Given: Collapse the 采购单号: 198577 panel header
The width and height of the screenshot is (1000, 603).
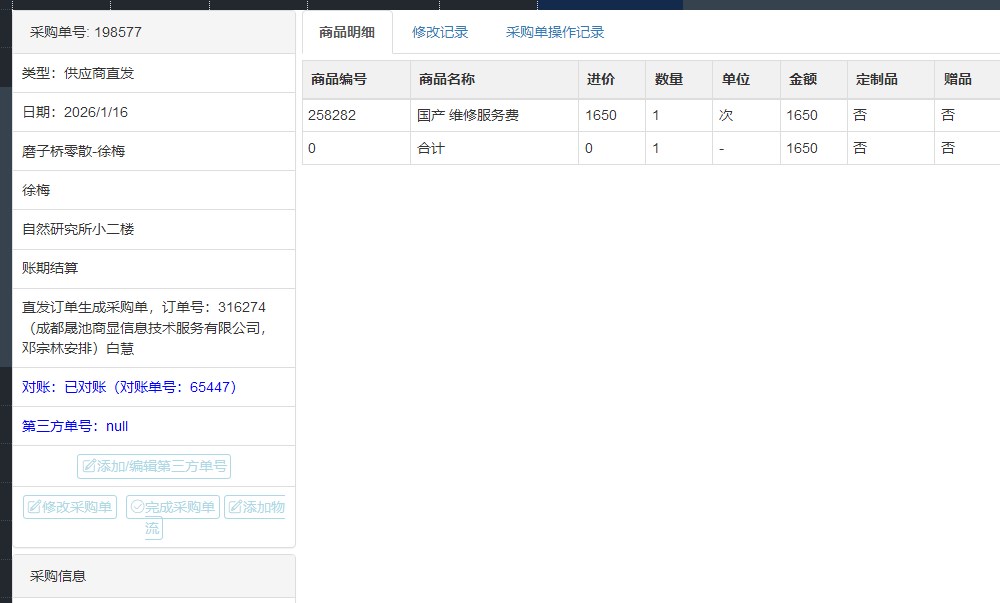Looking at the screenshot, I should coord(86,32).
